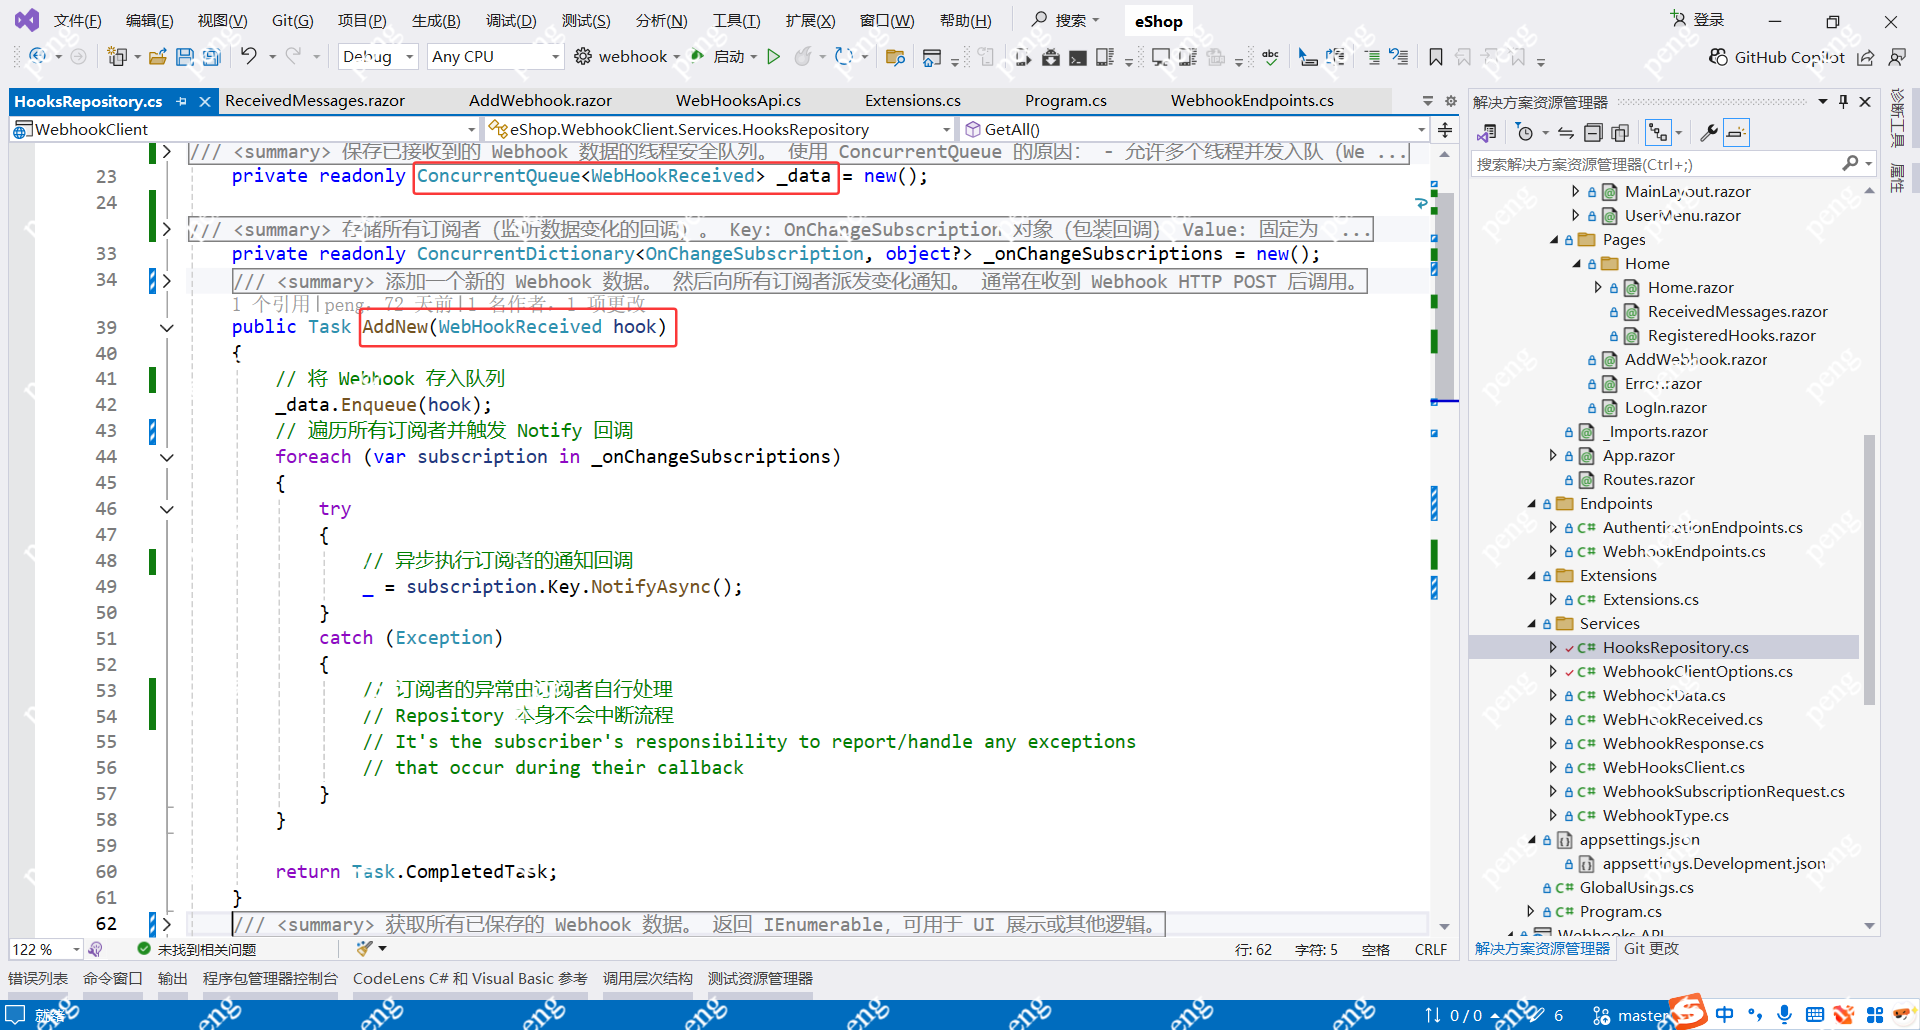The image size is (1920, 1030).
Task: Click the Pending Changes Filter clock icon
Action: 1524,133
